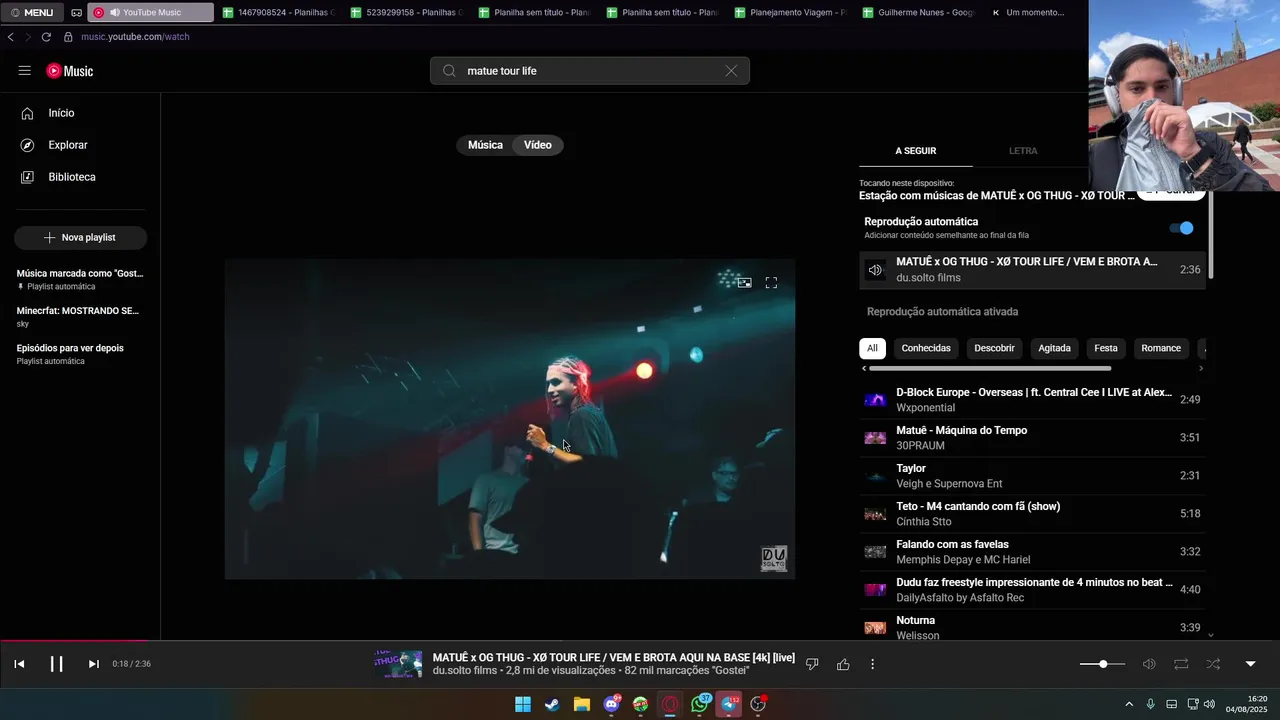Go to YouTube Music logo home
This screenshot has height=720, width=1280.
(x=70, y=71)
